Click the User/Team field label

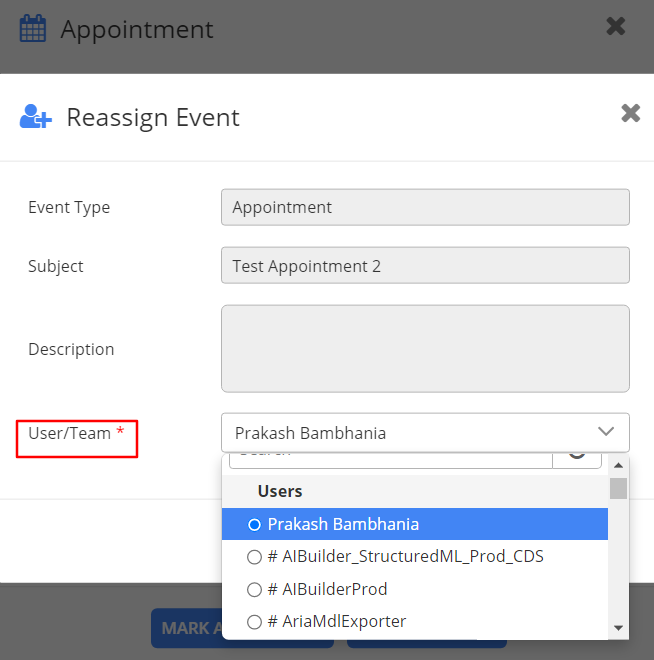tap(70, 433)
